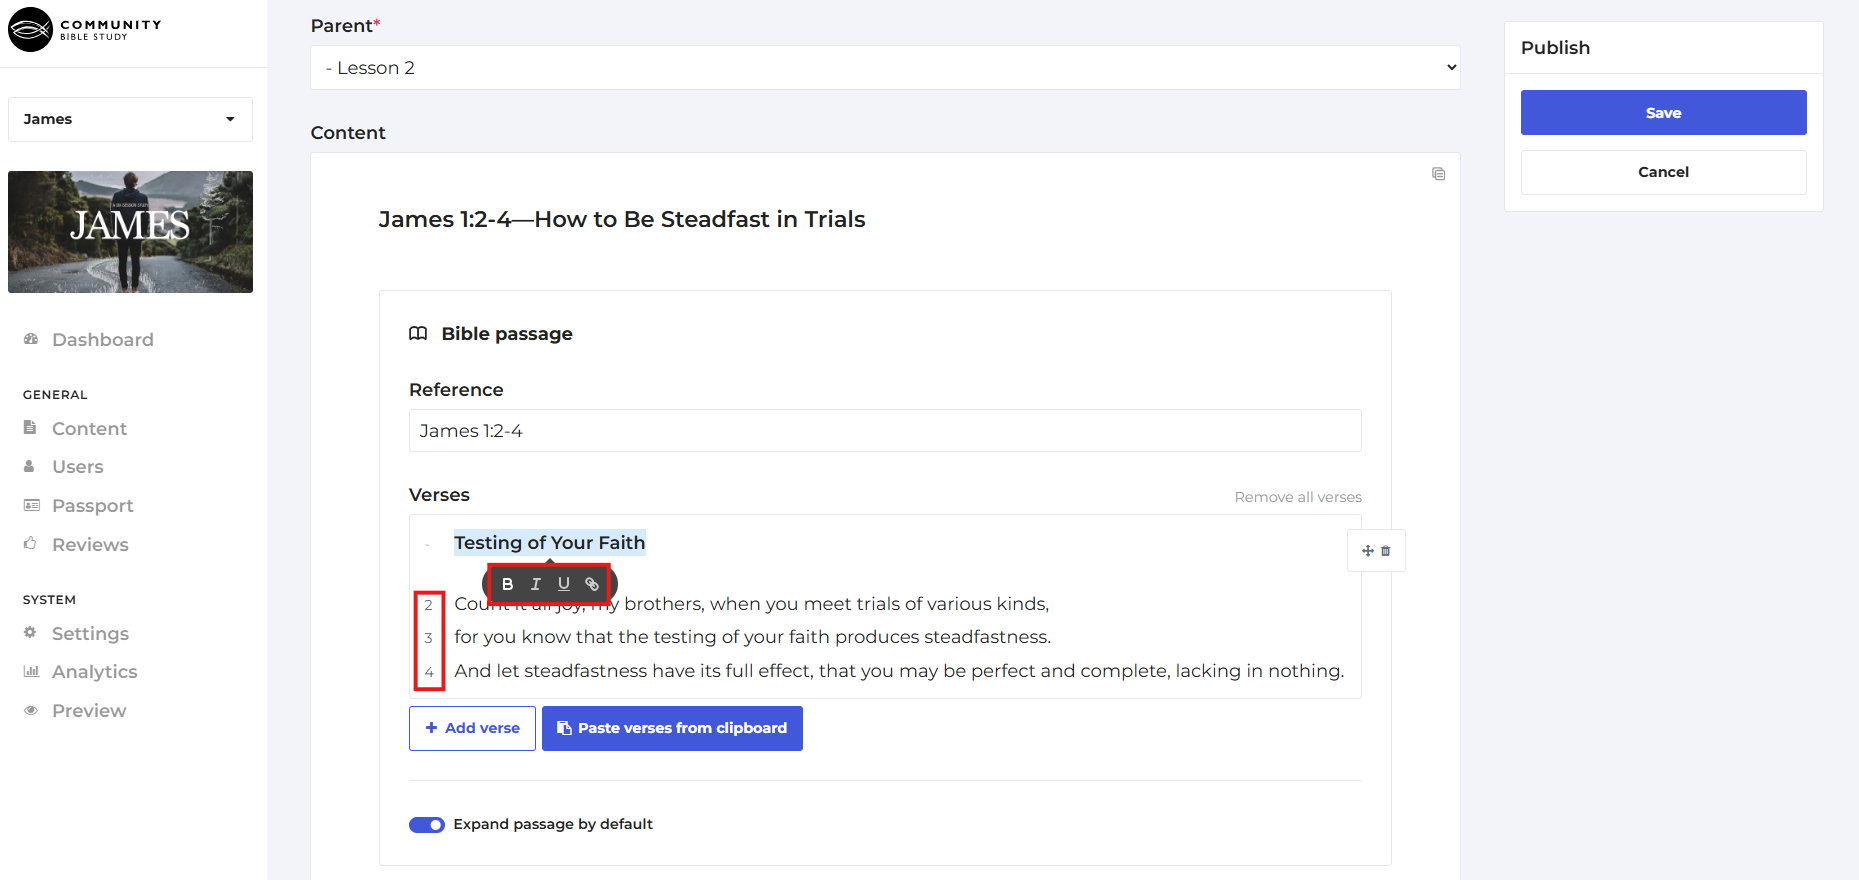Screen dimensions: 1859x880
Task: Click the Remove all verses link
Action: (x=1297, y=497)
